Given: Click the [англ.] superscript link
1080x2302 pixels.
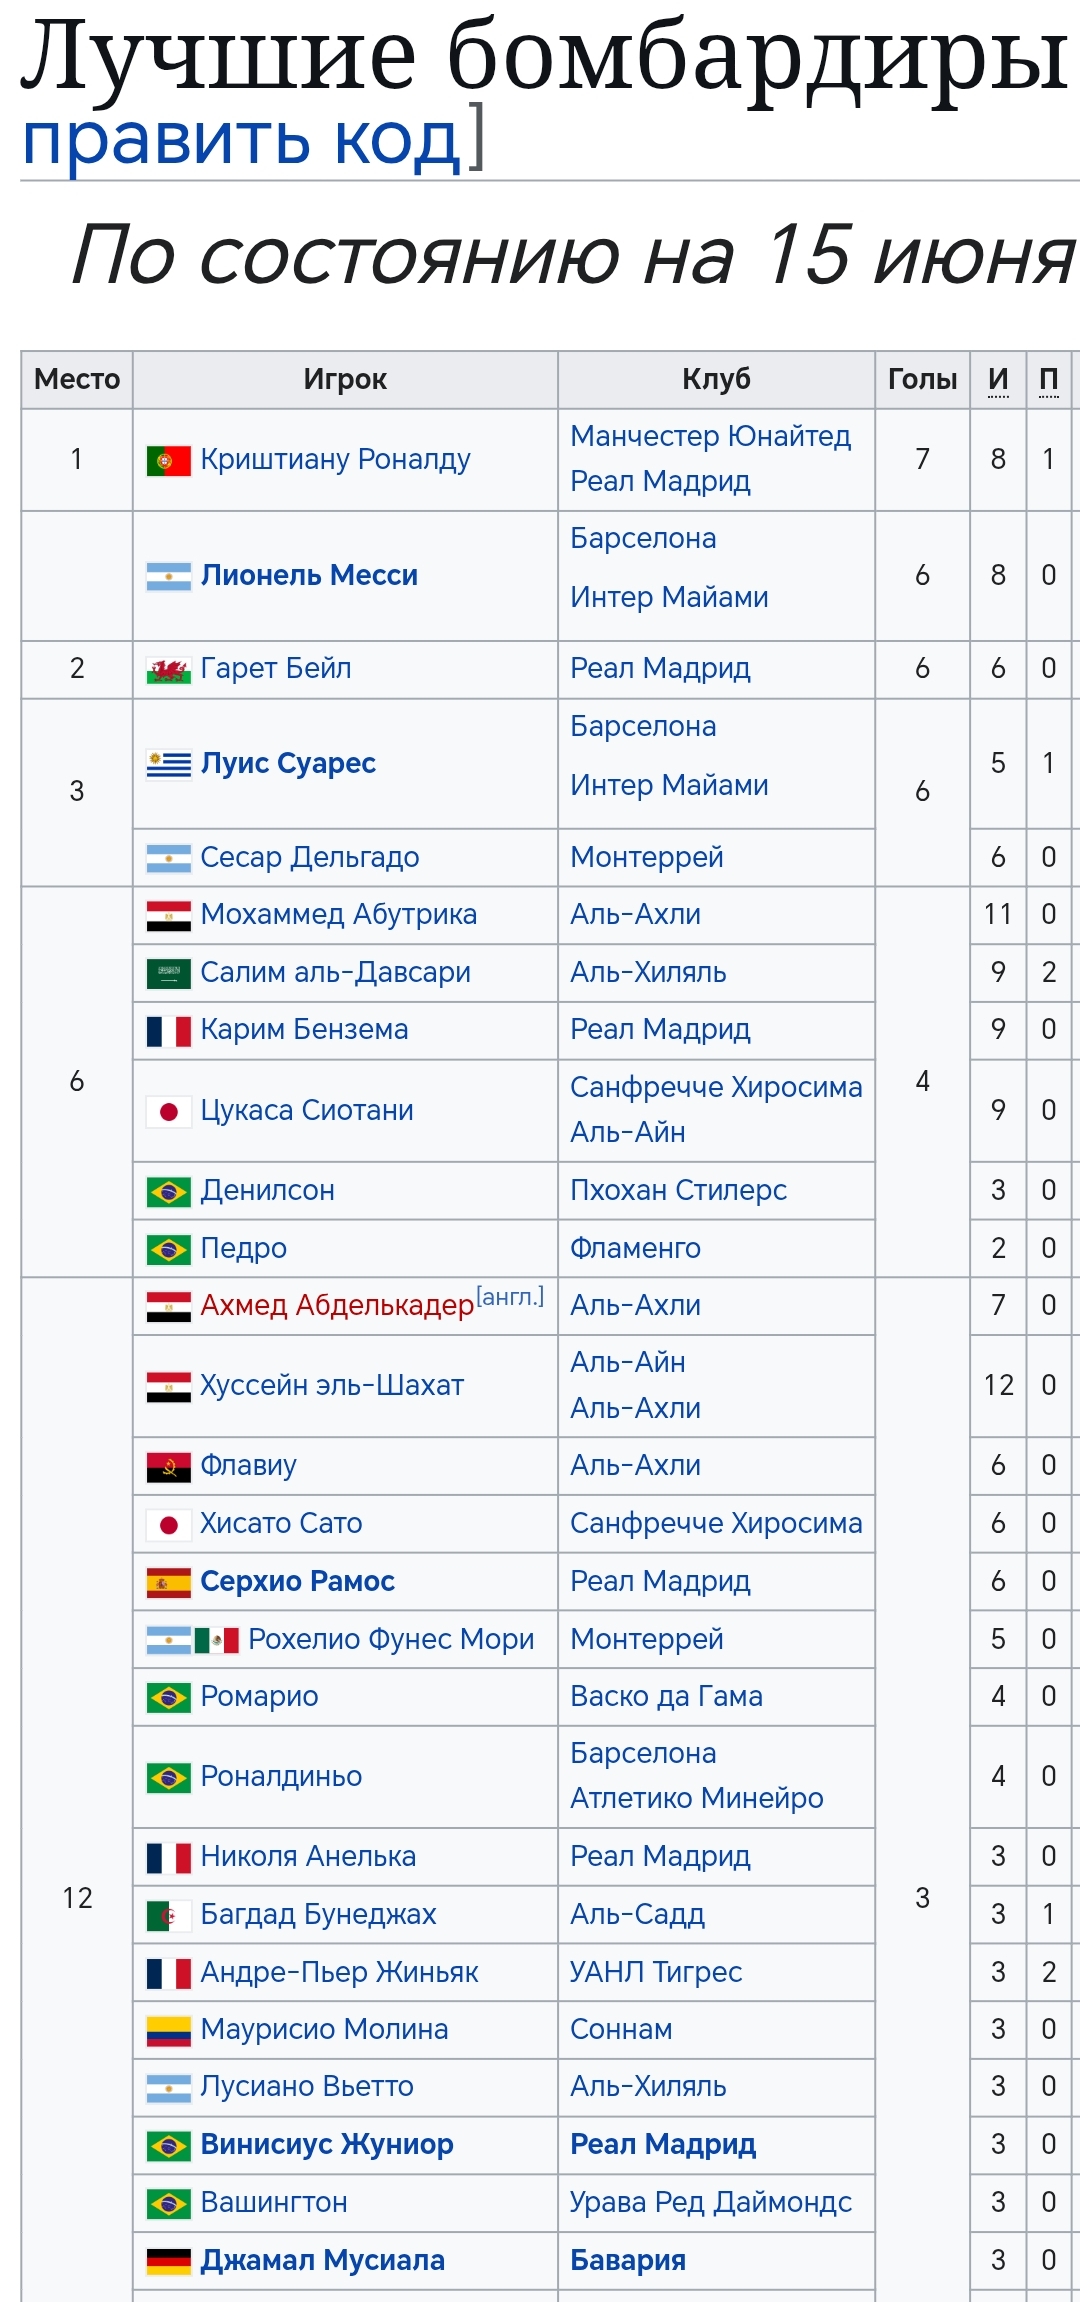Looking at the screenshot, I should pyautogui.click(x=510, y=1297).
